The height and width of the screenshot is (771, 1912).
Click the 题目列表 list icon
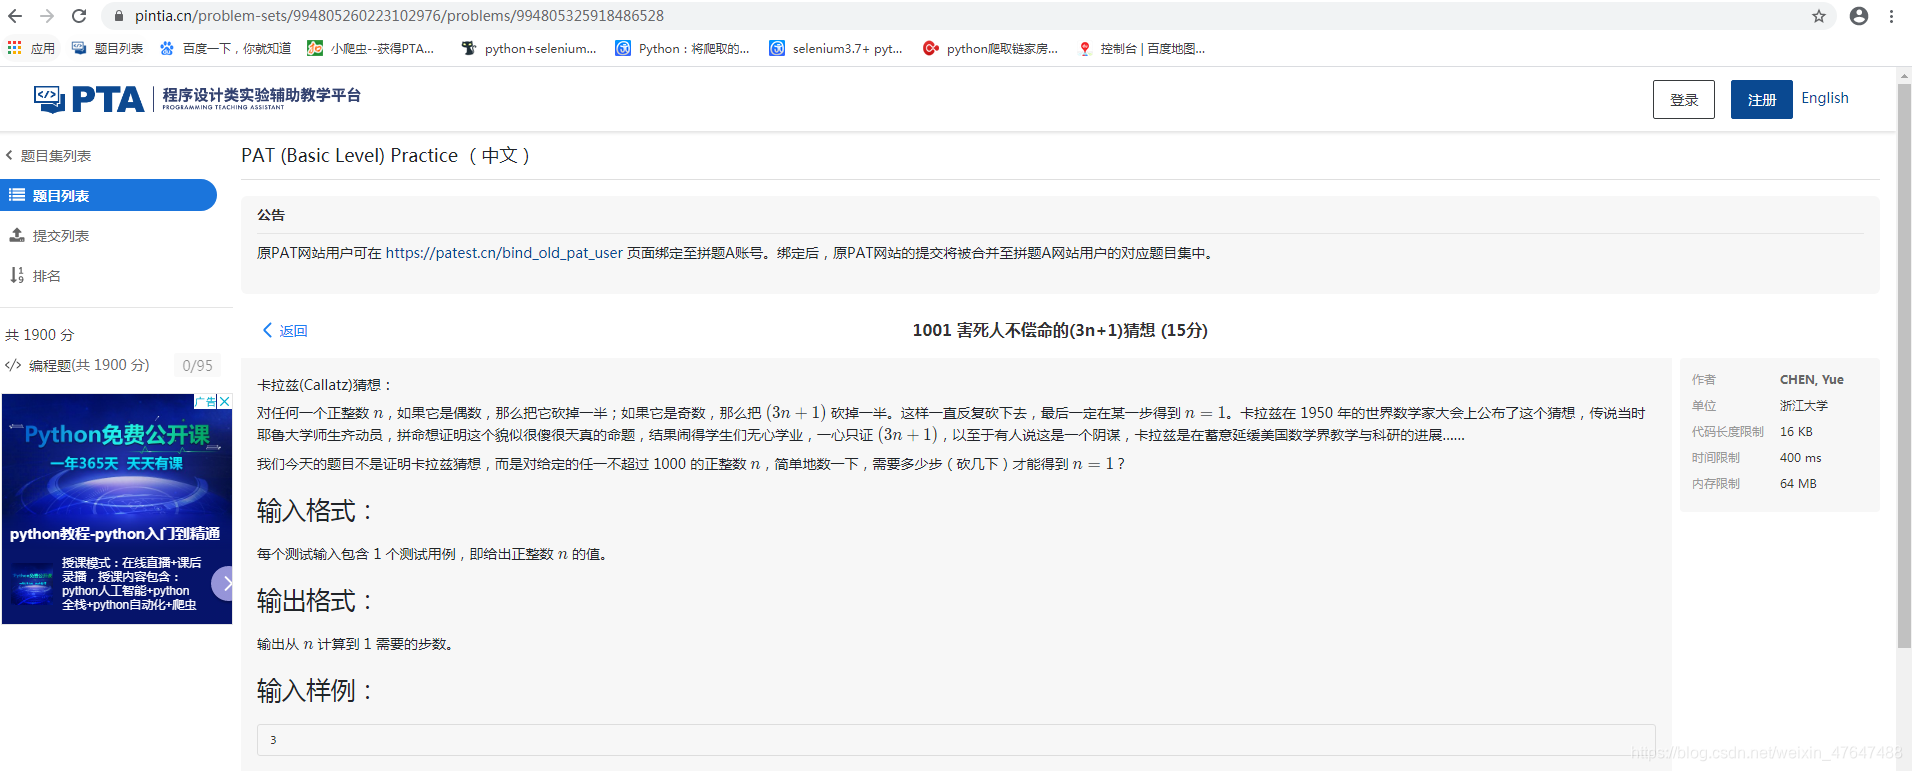tap(17, 195)
